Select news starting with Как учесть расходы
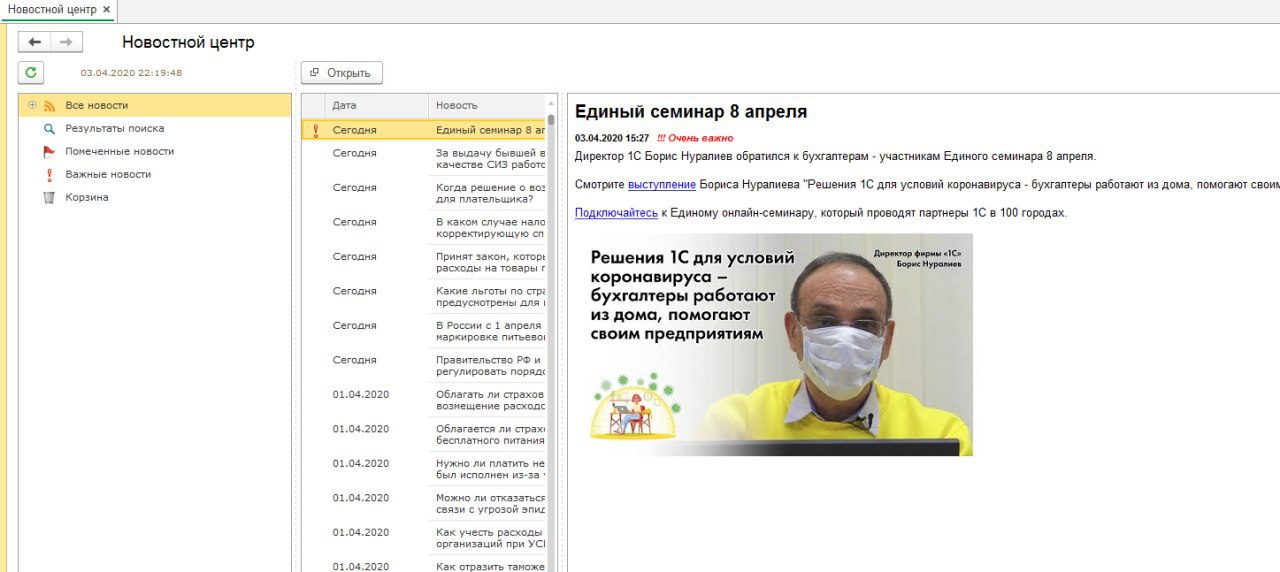Screen dimensions: 1280x572 coord(424,538)
